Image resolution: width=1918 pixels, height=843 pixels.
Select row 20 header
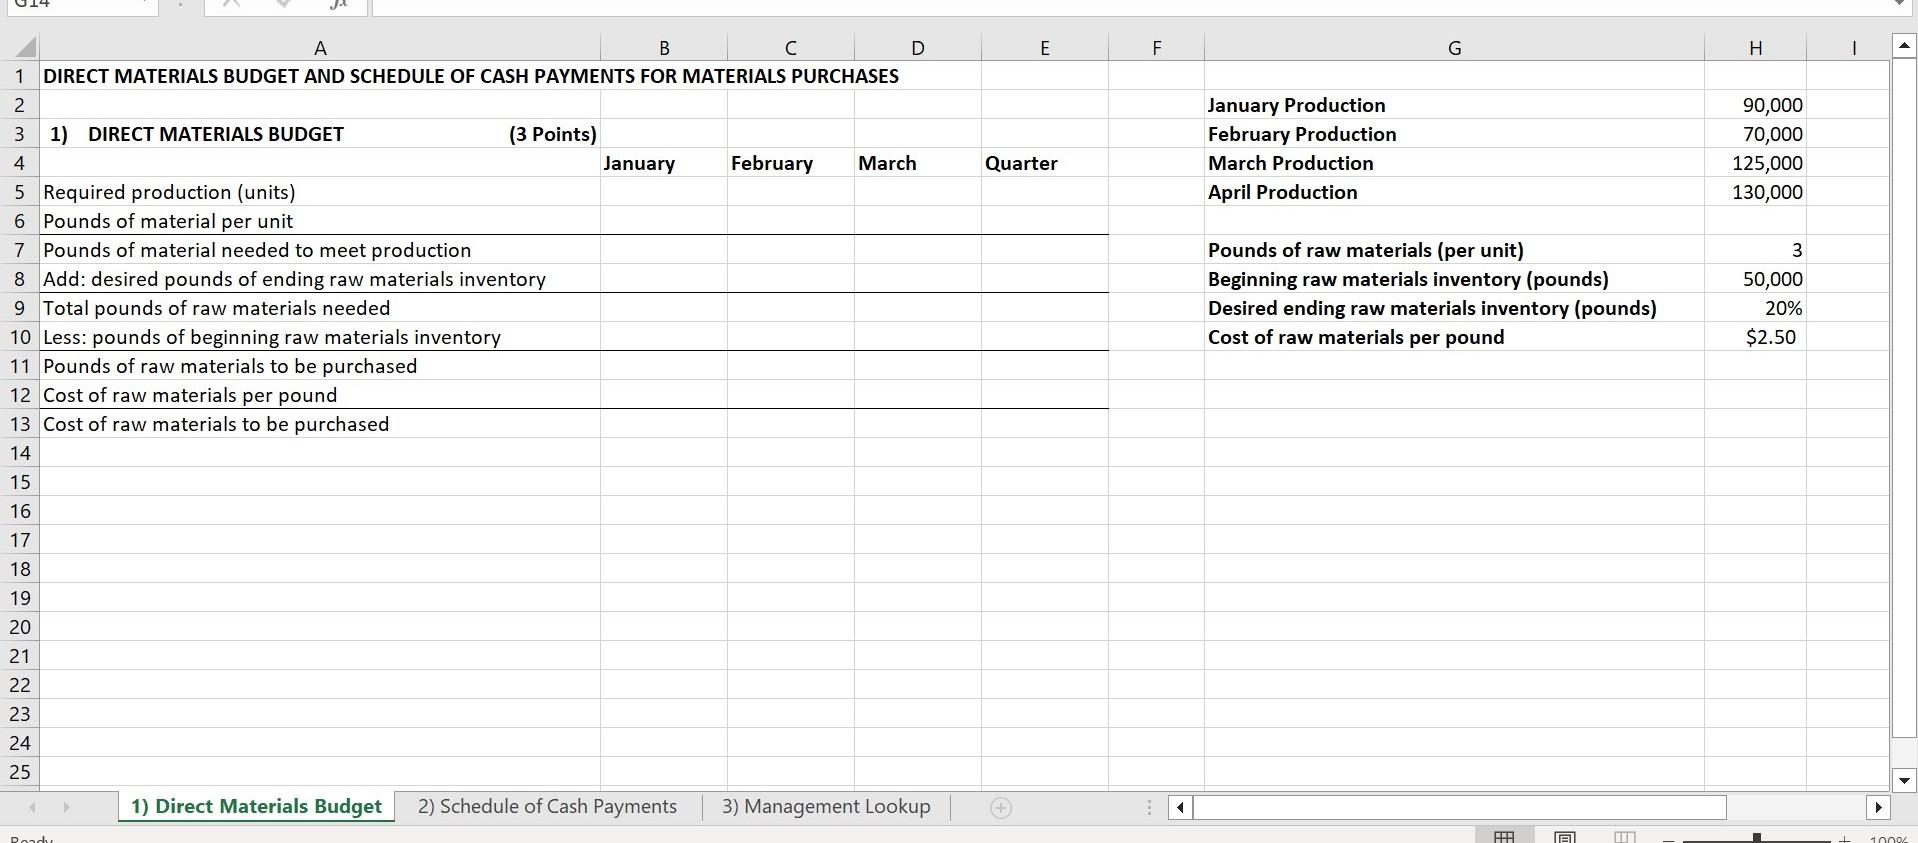(x=20, y=627)
